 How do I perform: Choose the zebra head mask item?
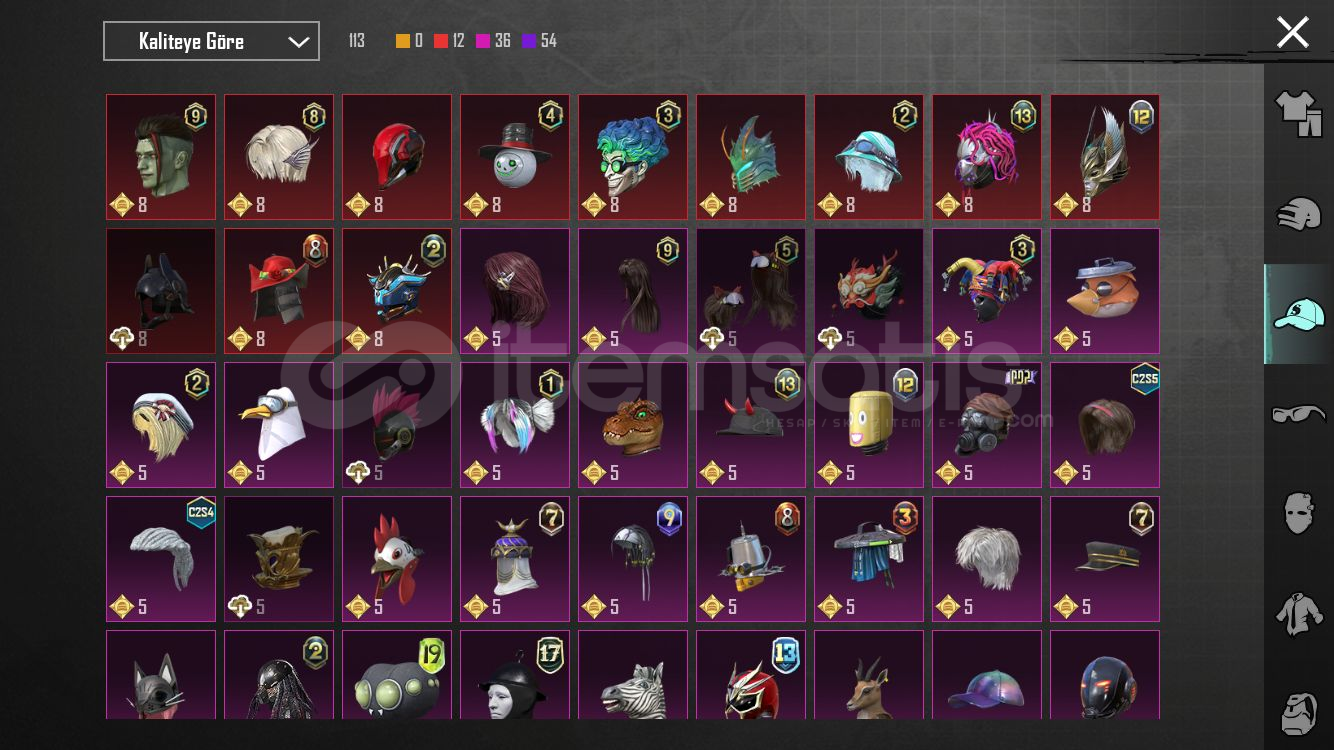tap(633, 675)
